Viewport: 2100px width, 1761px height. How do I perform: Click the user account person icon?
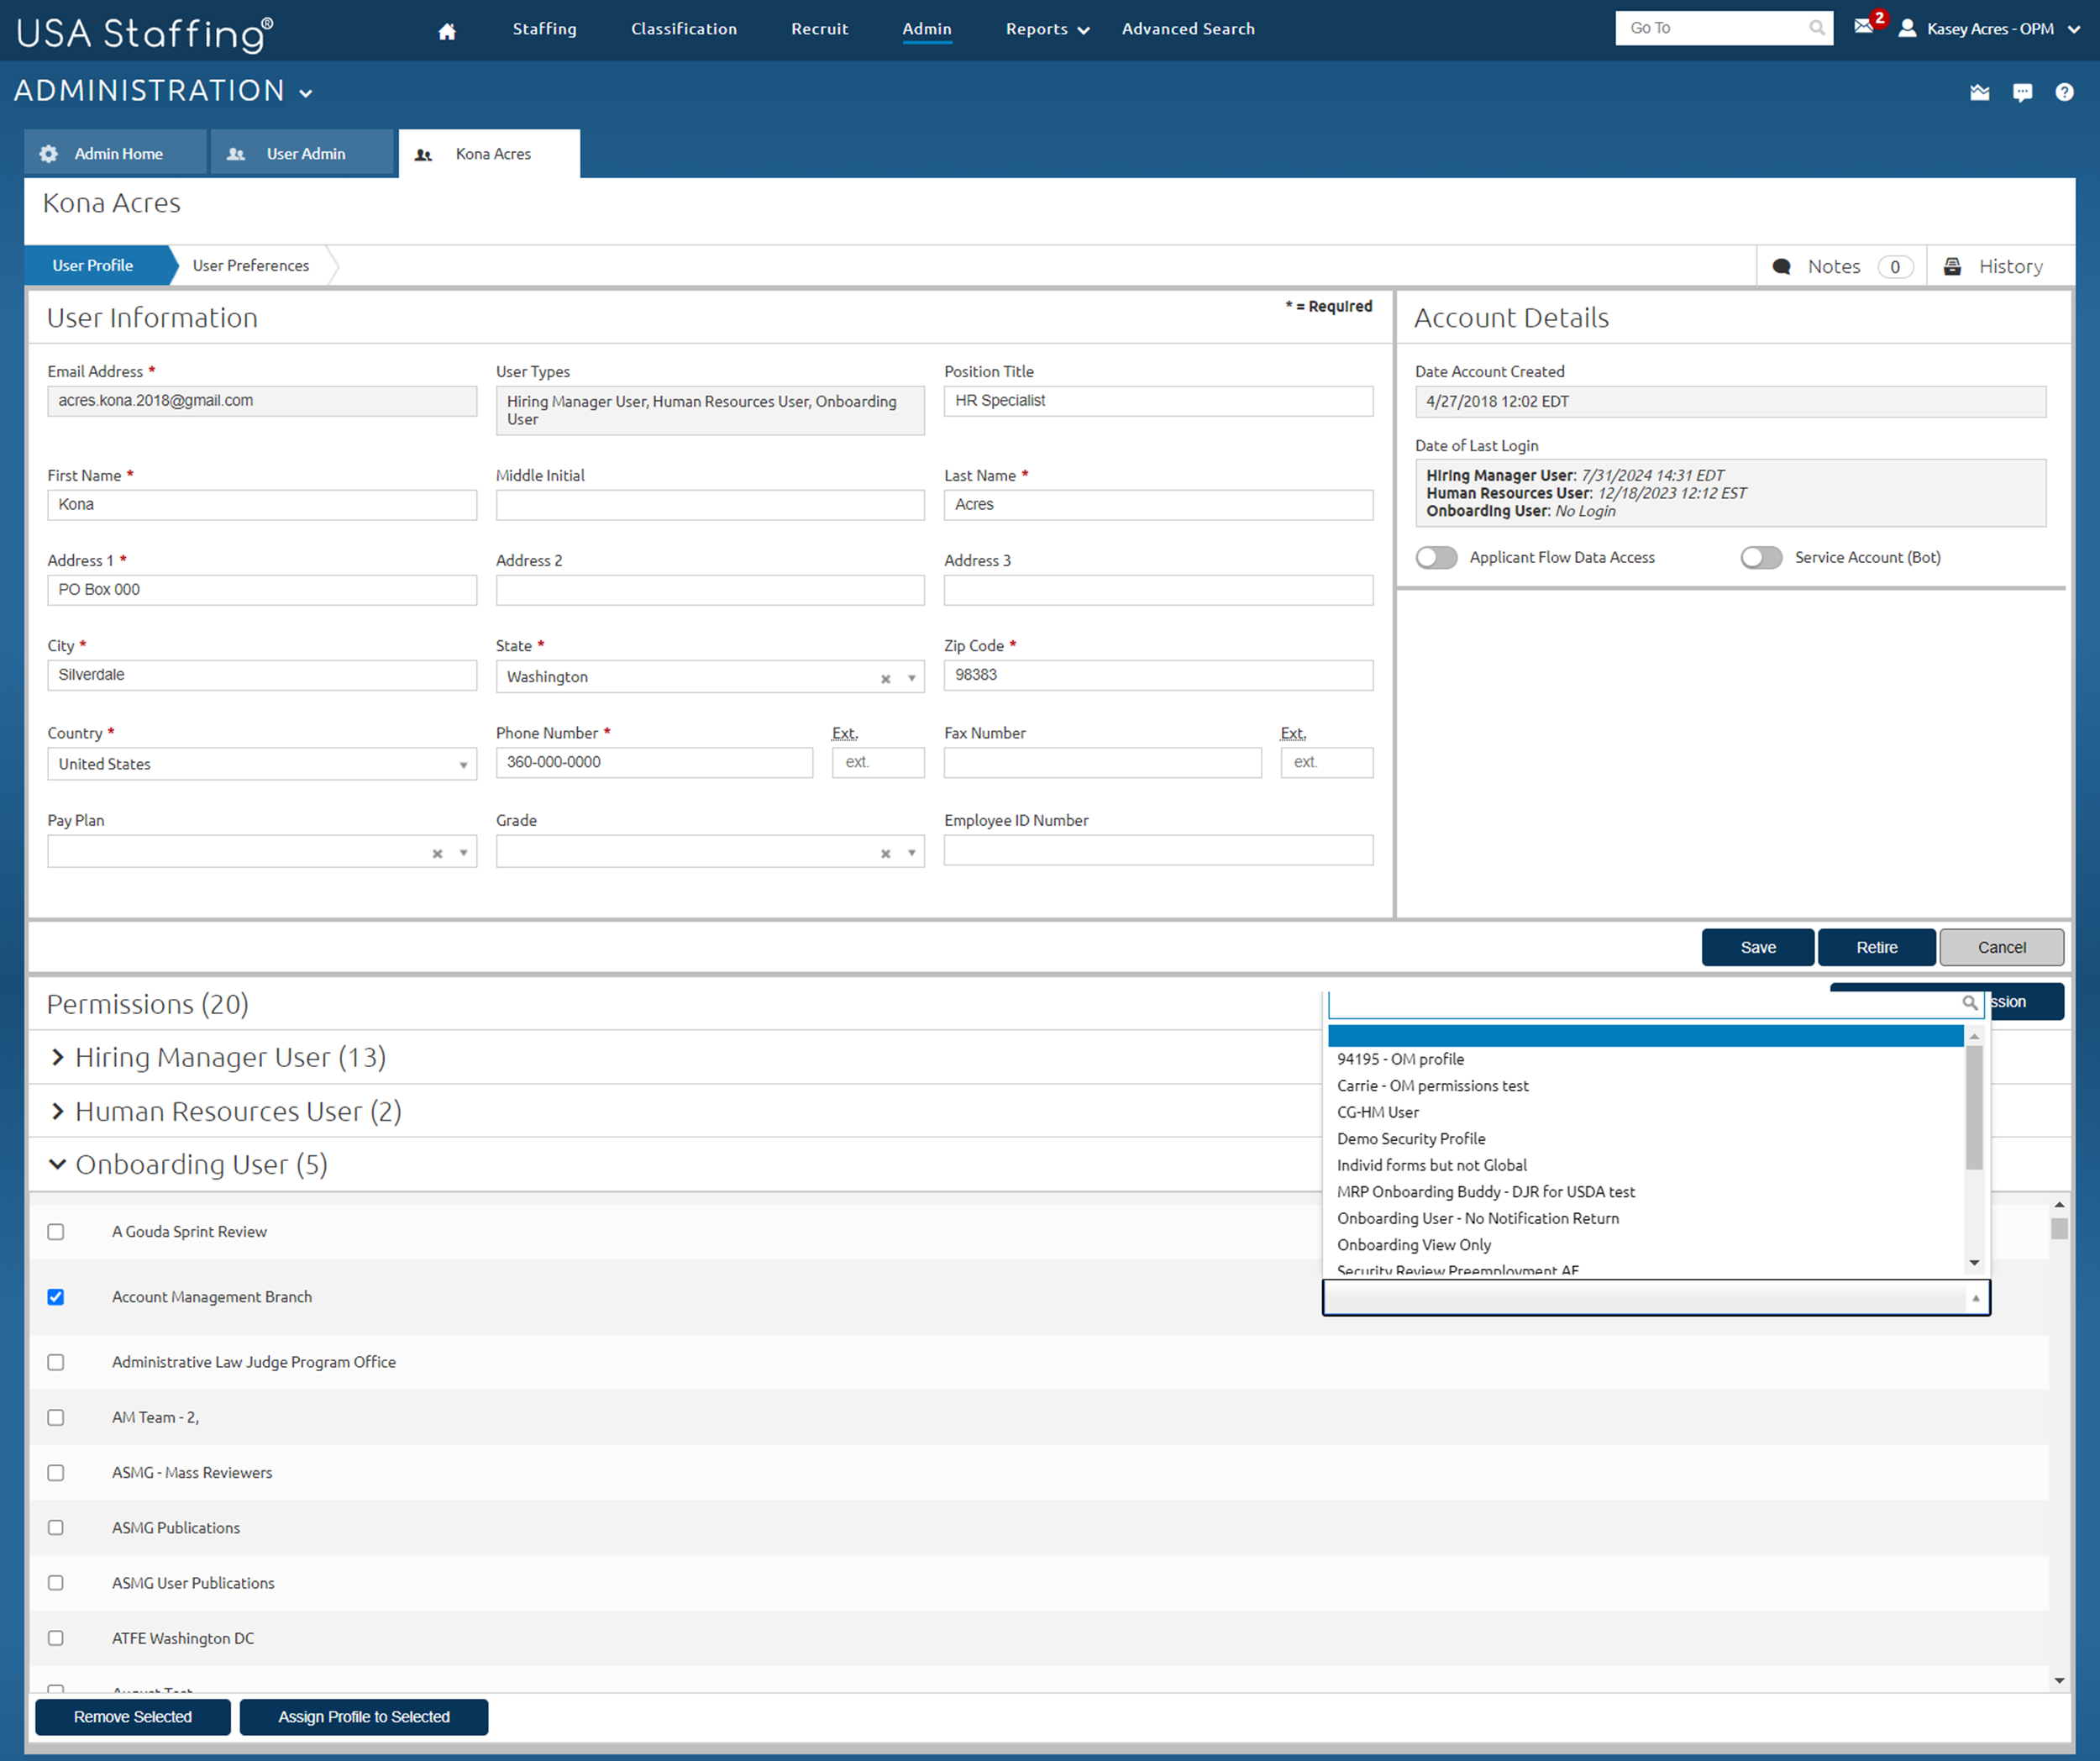(1908, 28)
